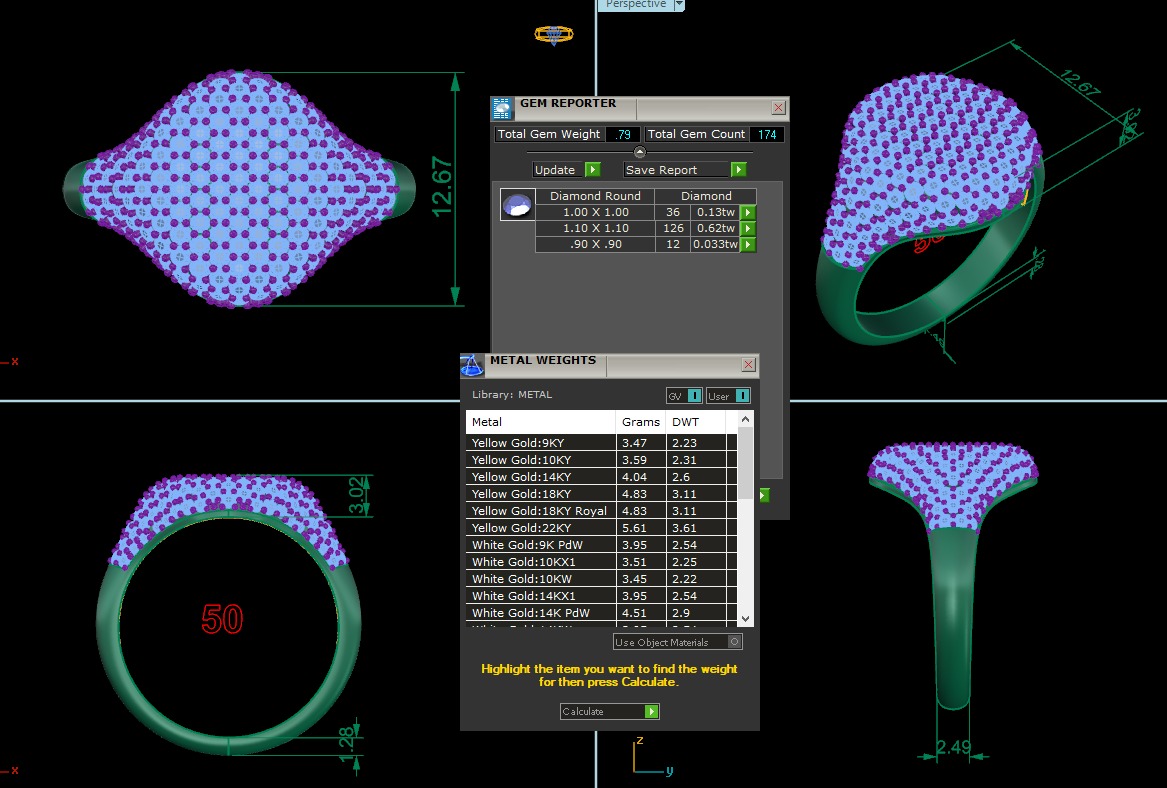
Task: Toggle the GV library switch
Action: [694, 396]
